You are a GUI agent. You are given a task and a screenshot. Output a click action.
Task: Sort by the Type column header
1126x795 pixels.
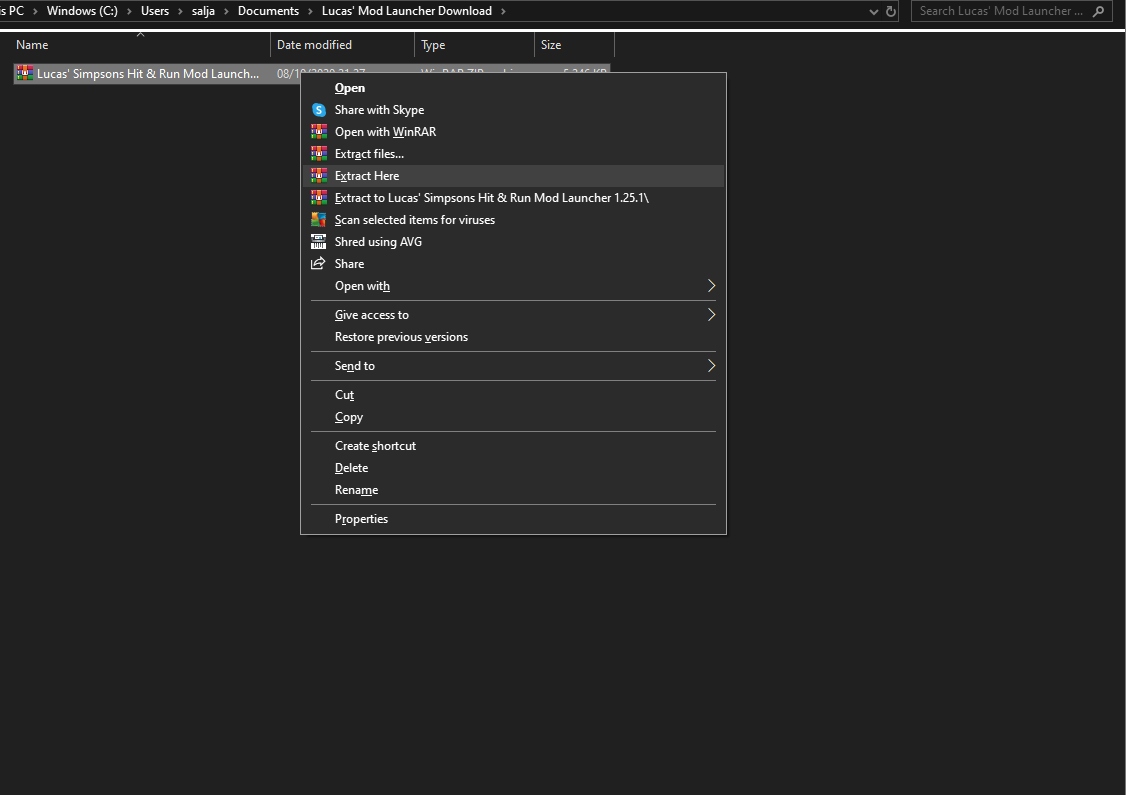(475, 45)
